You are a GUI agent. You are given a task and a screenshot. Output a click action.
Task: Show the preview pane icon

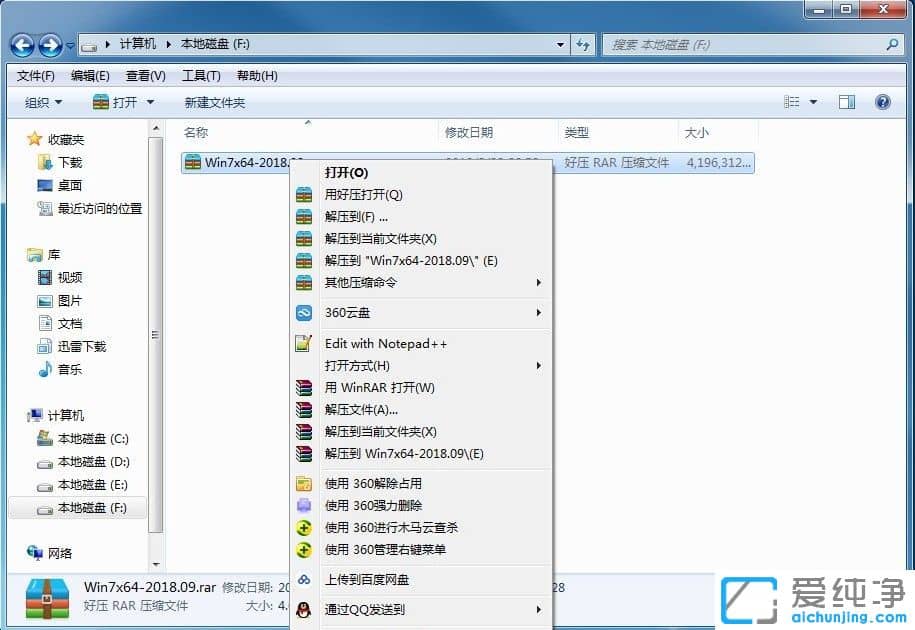846,101
